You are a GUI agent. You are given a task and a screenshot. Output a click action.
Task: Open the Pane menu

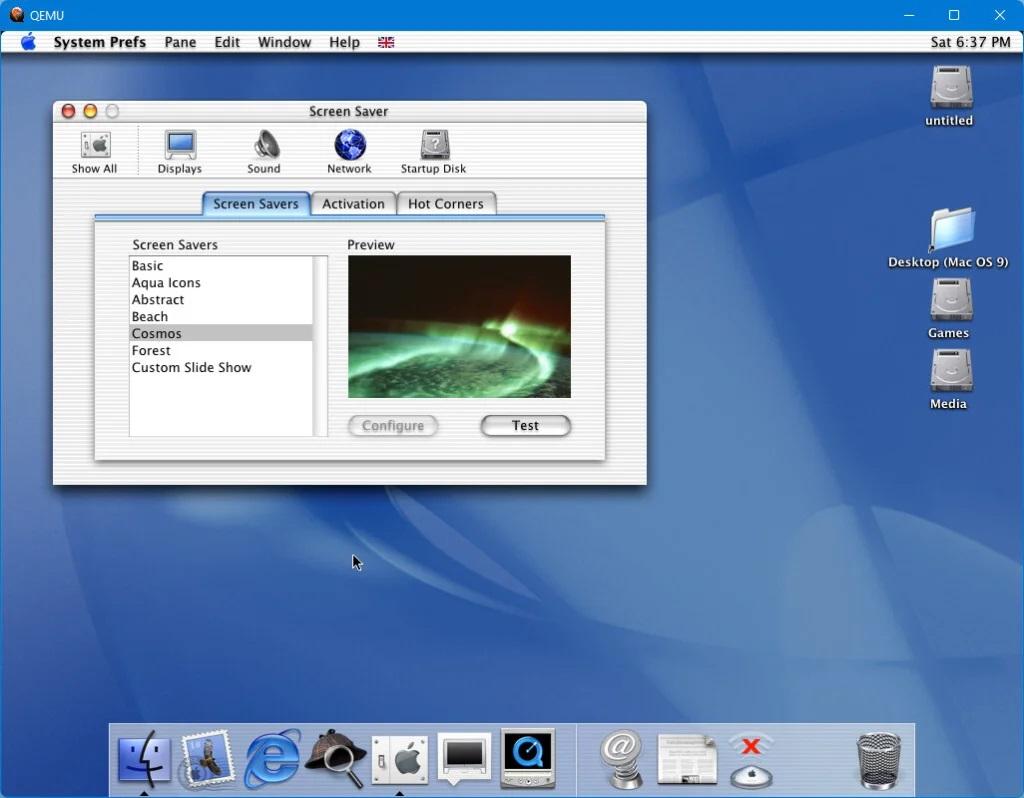click(180, 42)
